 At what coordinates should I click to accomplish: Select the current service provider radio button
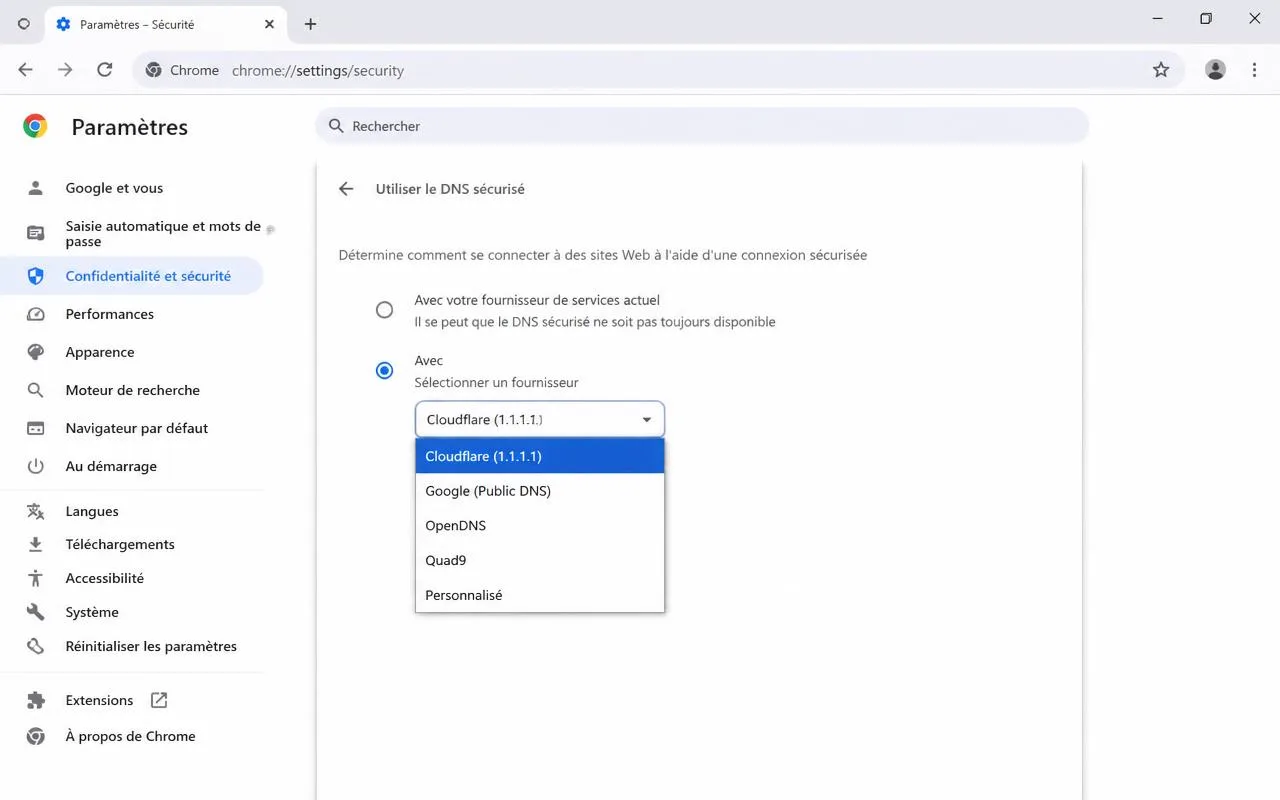(384, 310)
